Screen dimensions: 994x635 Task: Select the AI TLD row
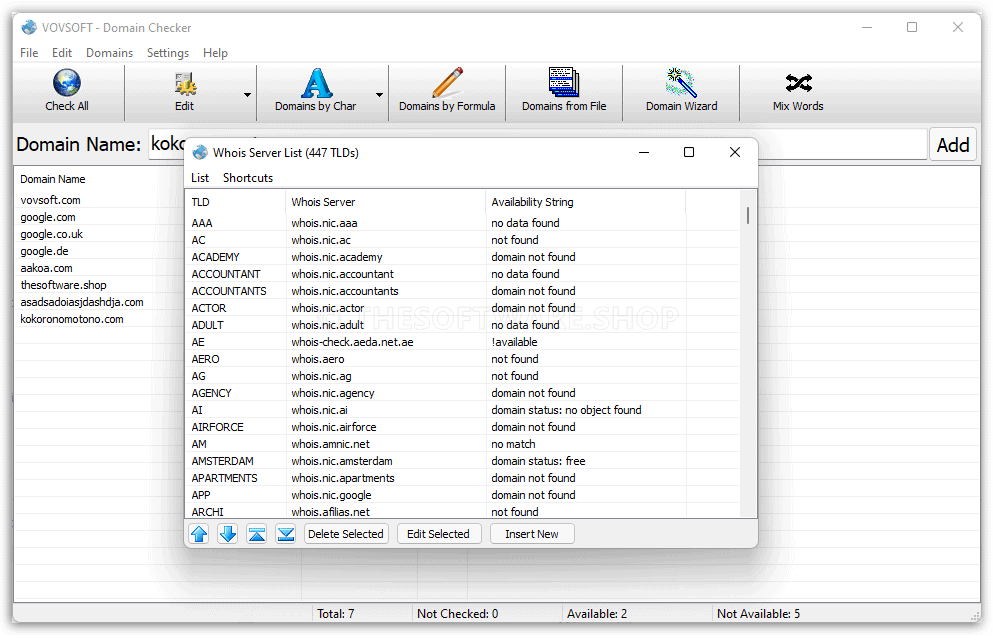tap(463, 411)
